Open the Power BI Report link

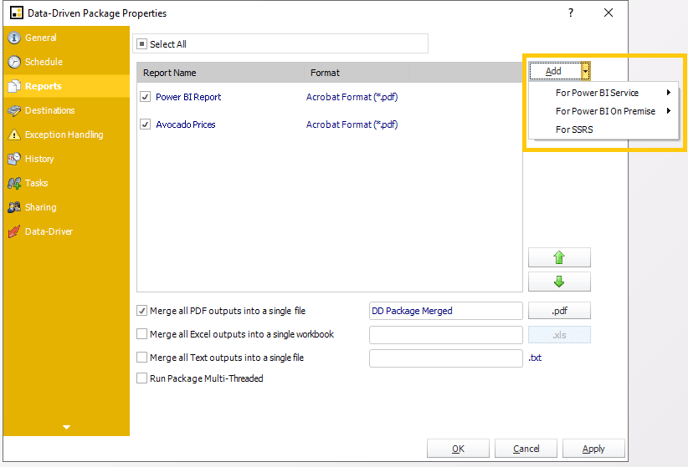(188, 97)
